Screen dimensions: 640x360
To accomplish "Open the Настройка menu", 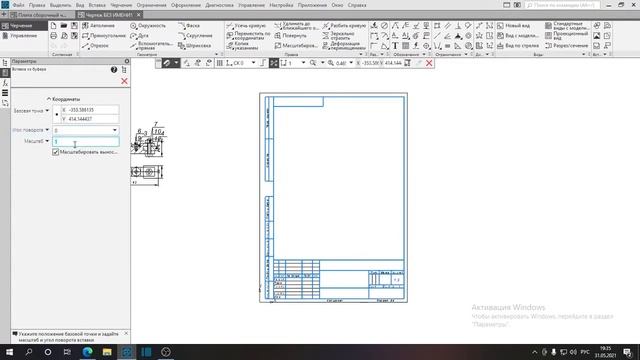I will [281, 5].
